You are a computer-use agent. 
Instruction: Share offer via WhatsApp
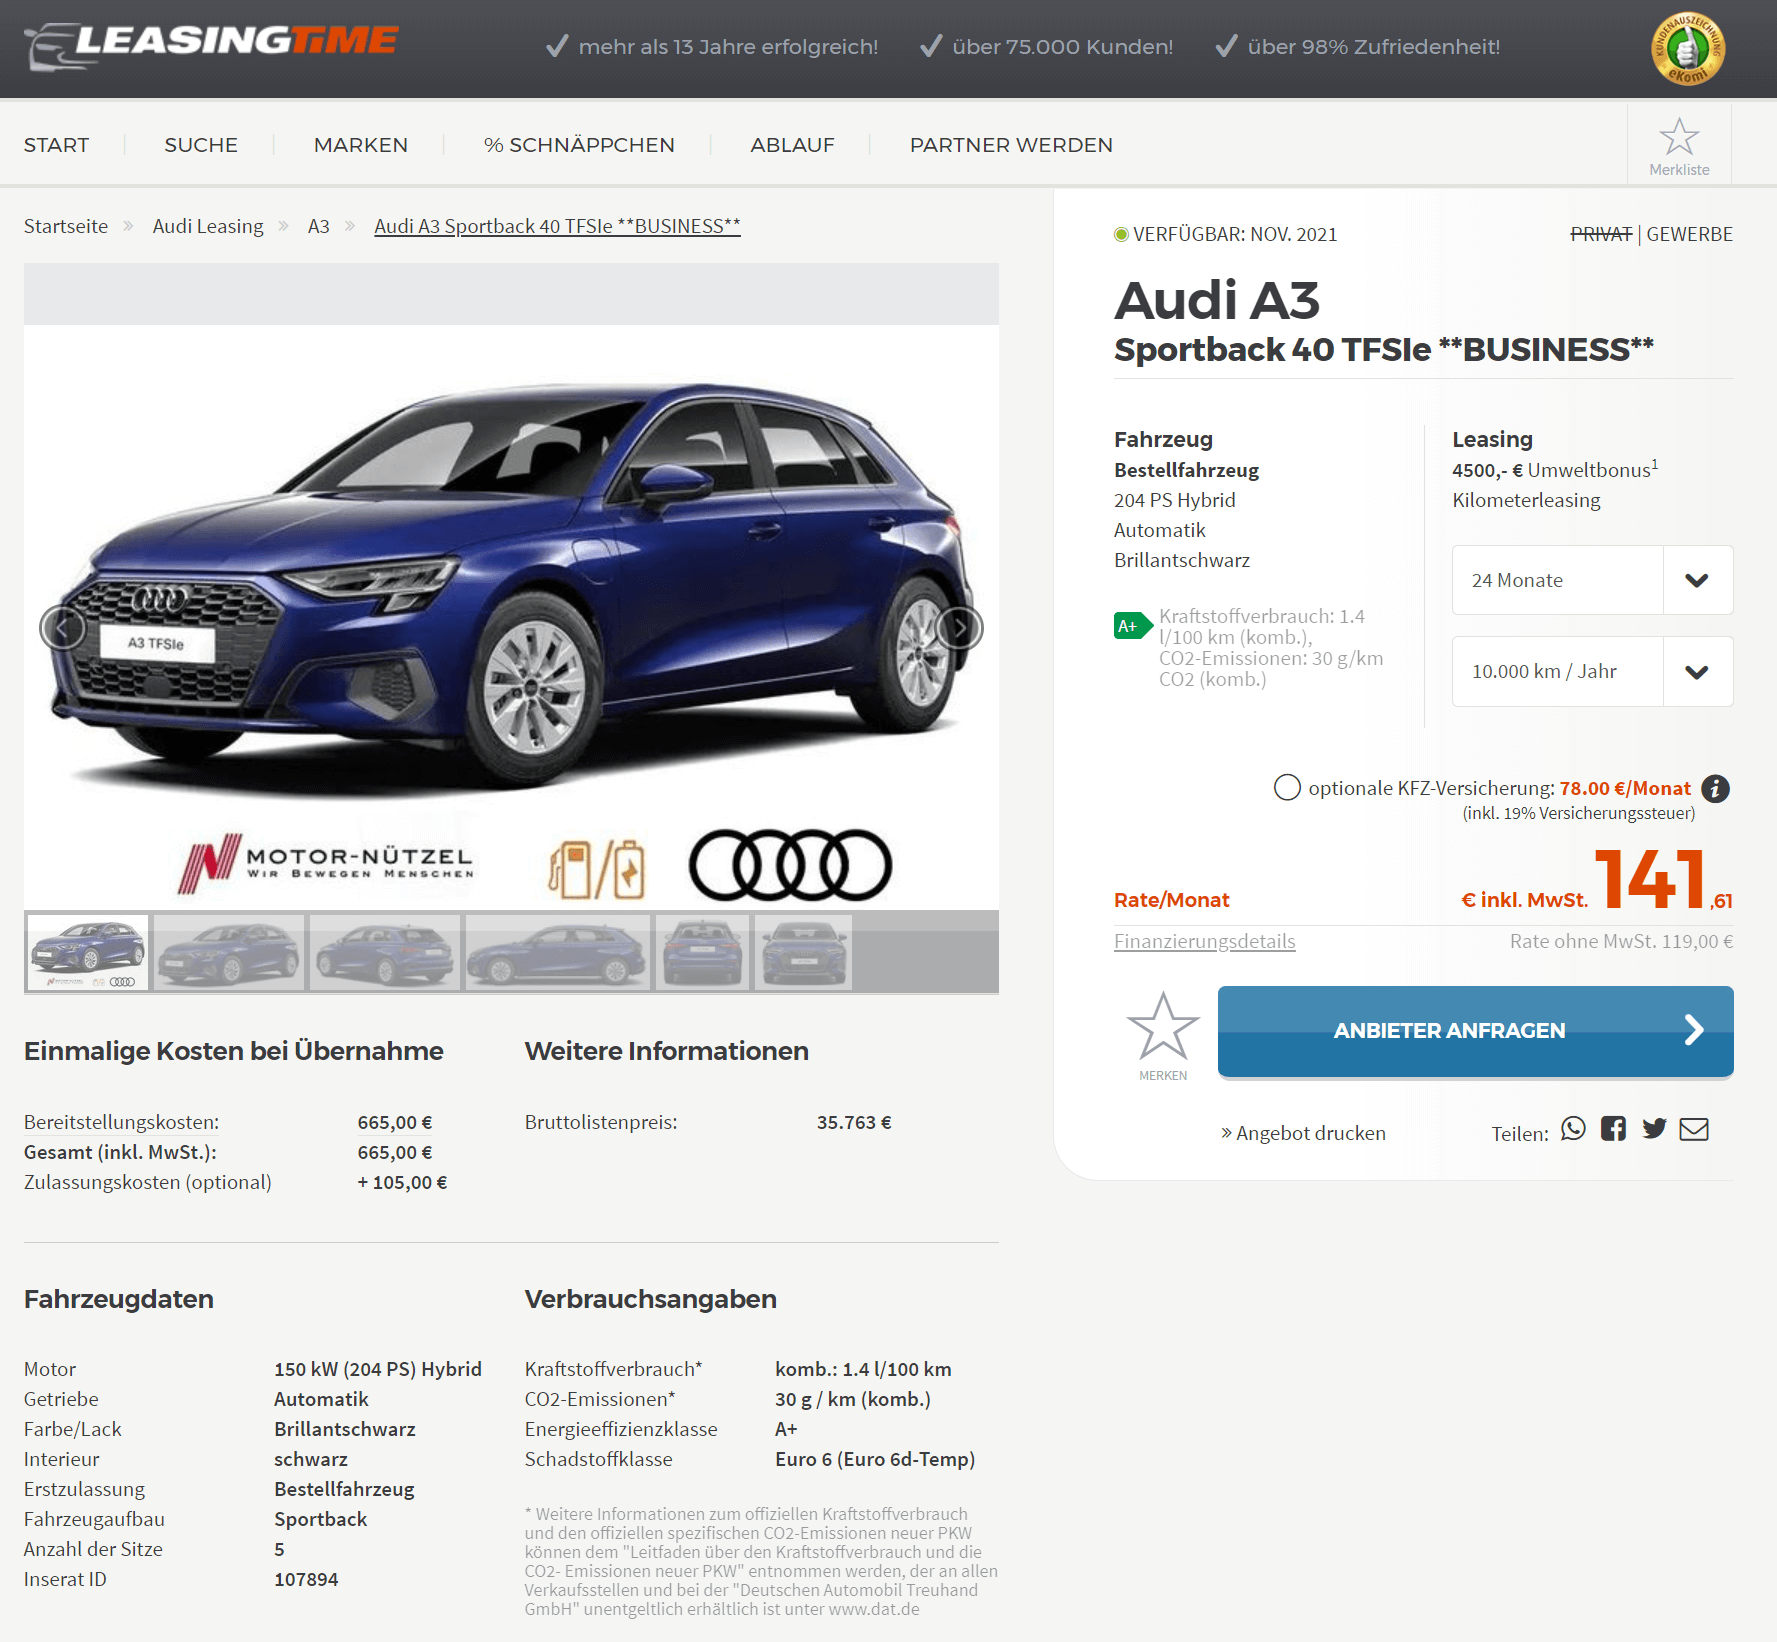click(x=1573, y=1129)
